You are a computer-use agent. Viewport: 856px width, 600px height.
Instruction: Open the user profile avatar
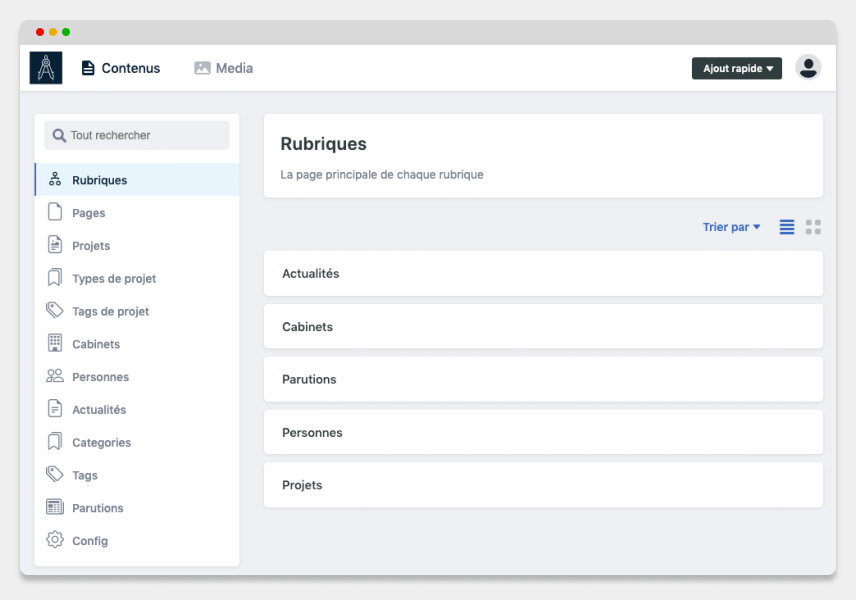(808, 68)
